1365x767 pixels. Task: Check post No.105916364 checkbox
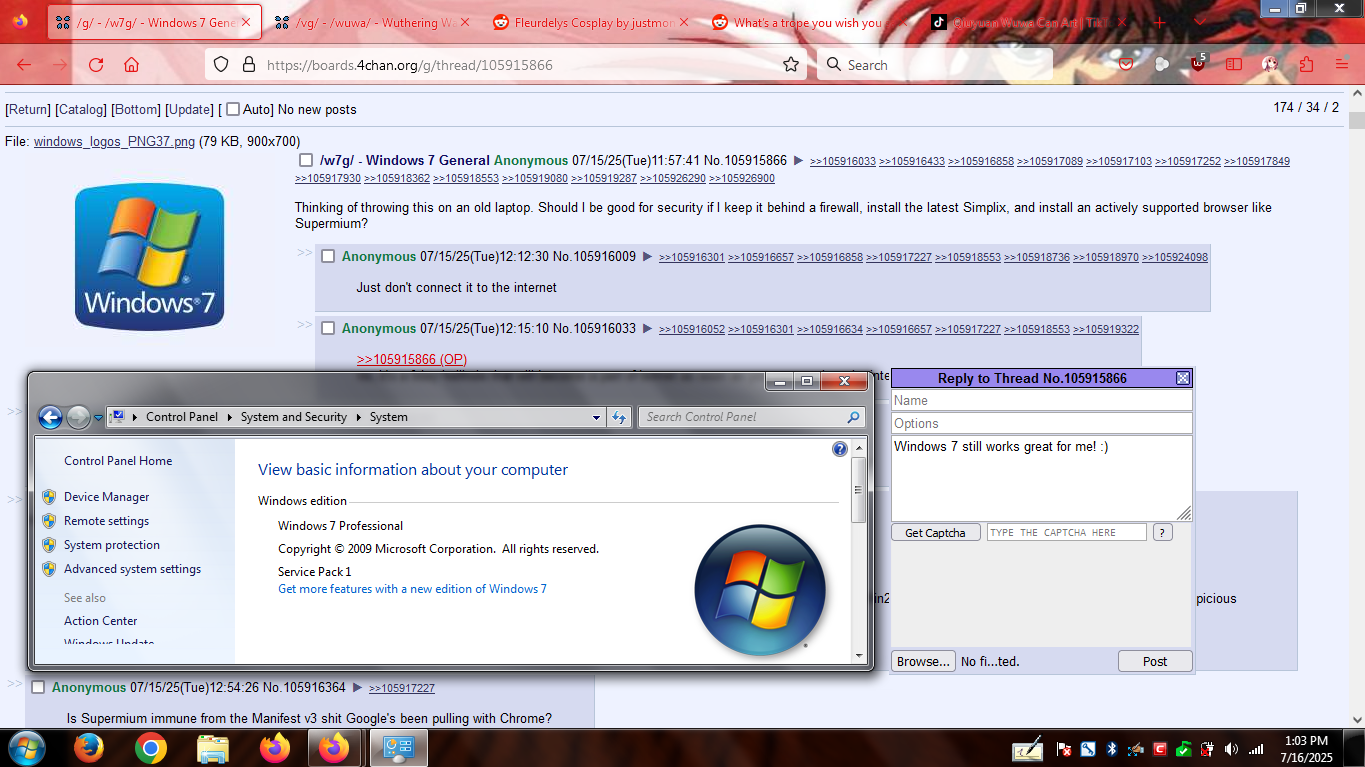pyautogui.click(x=38, y=687)
